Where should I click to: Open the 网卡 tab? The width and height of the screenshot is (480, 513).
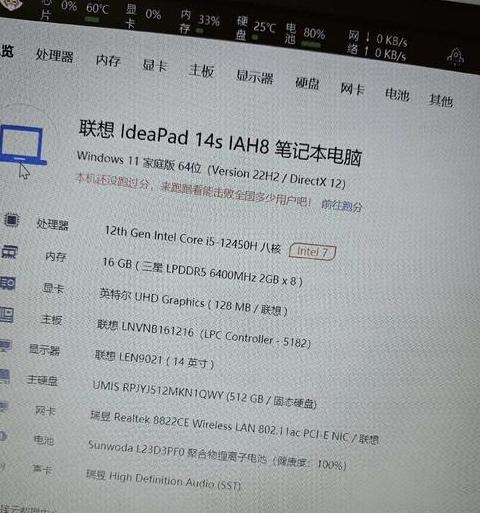(x=352, y=89)
